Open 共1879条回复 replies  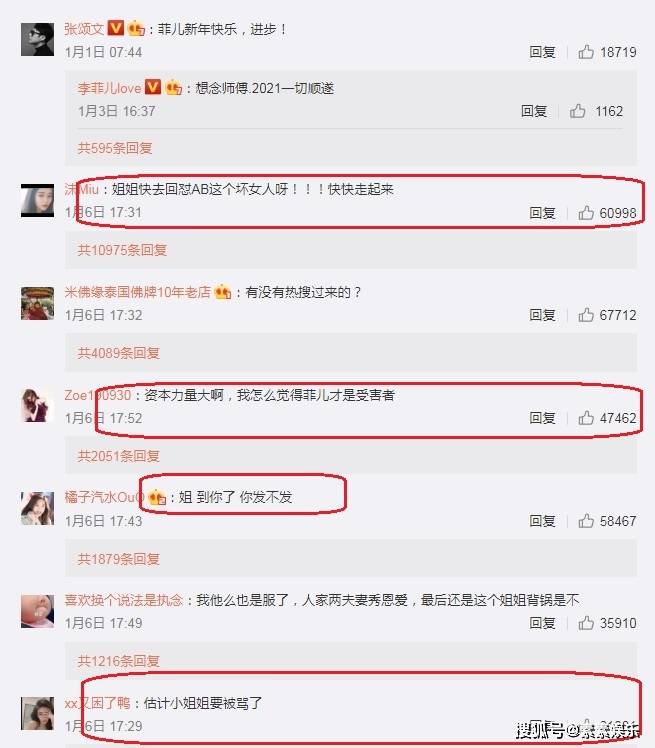(x=118, y=558)
